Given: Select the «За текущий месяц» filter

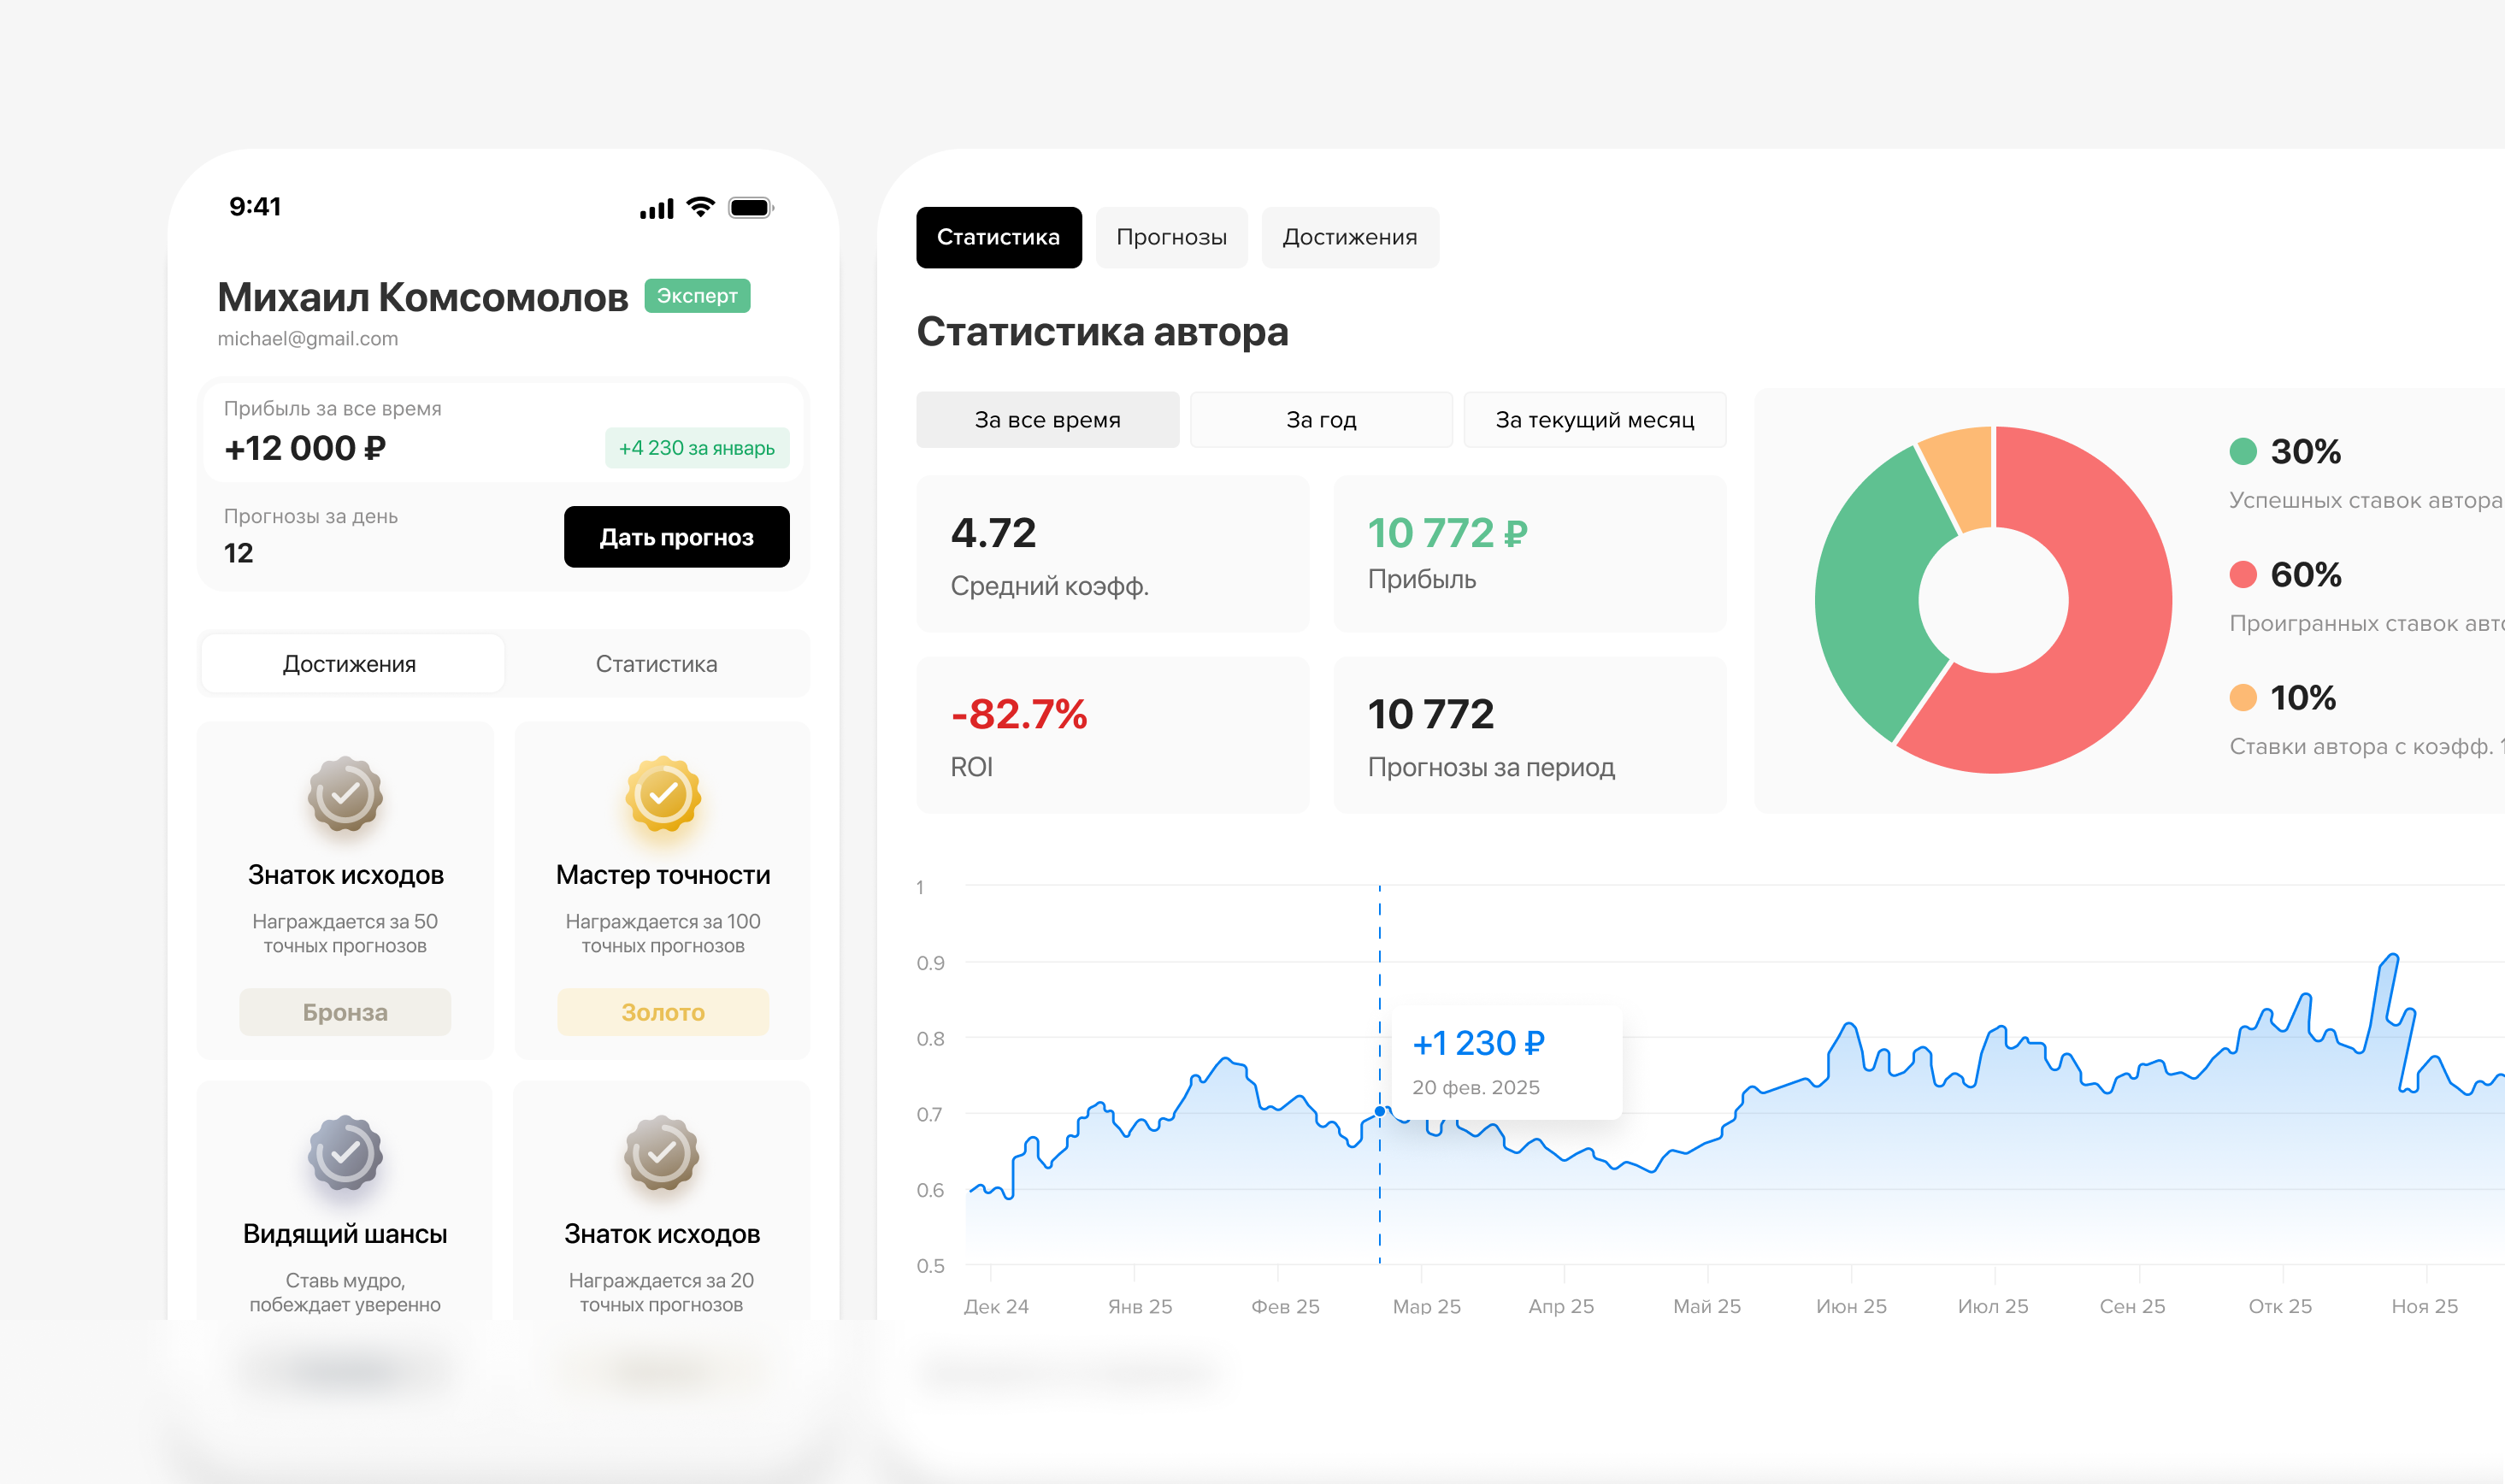Looking at the screenshot, I should point(1594,420).
